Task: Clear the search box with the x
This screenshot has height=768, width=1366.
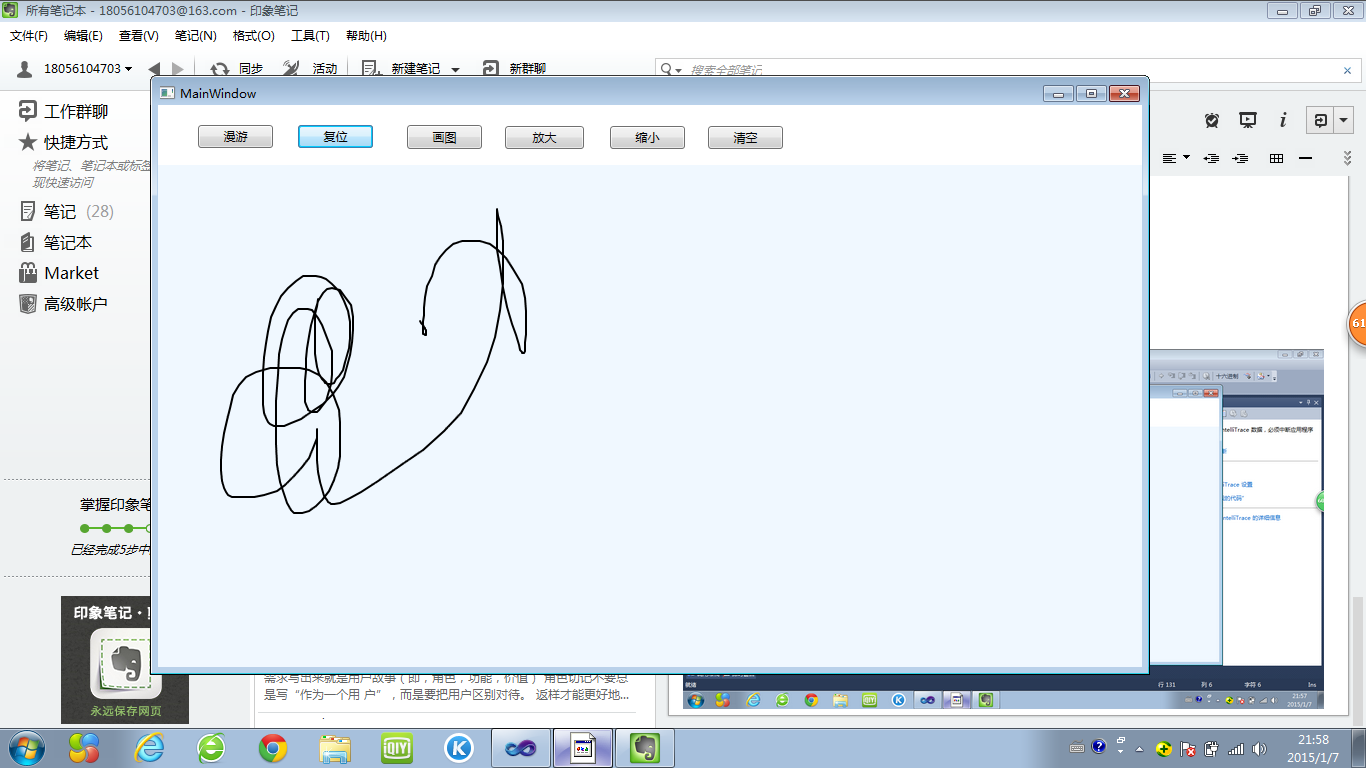Action: (1347, 70)
